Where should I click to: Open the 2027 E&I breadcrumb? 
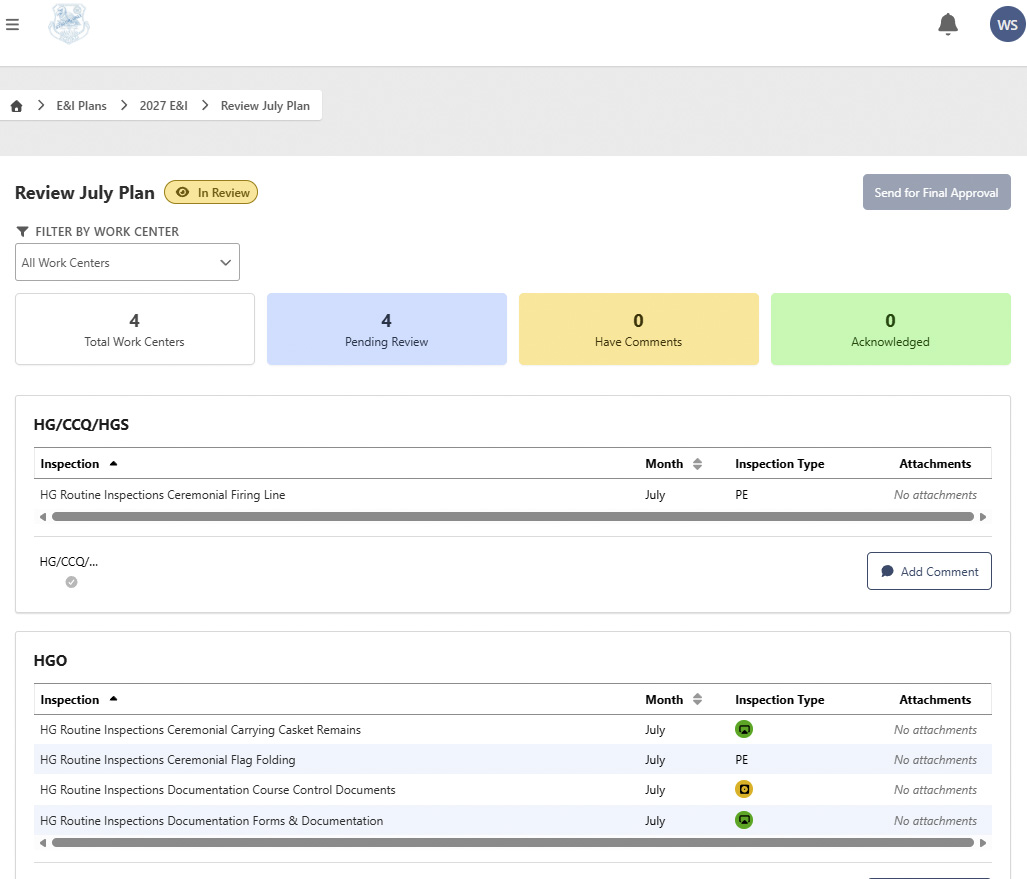(x=164, y=105)
